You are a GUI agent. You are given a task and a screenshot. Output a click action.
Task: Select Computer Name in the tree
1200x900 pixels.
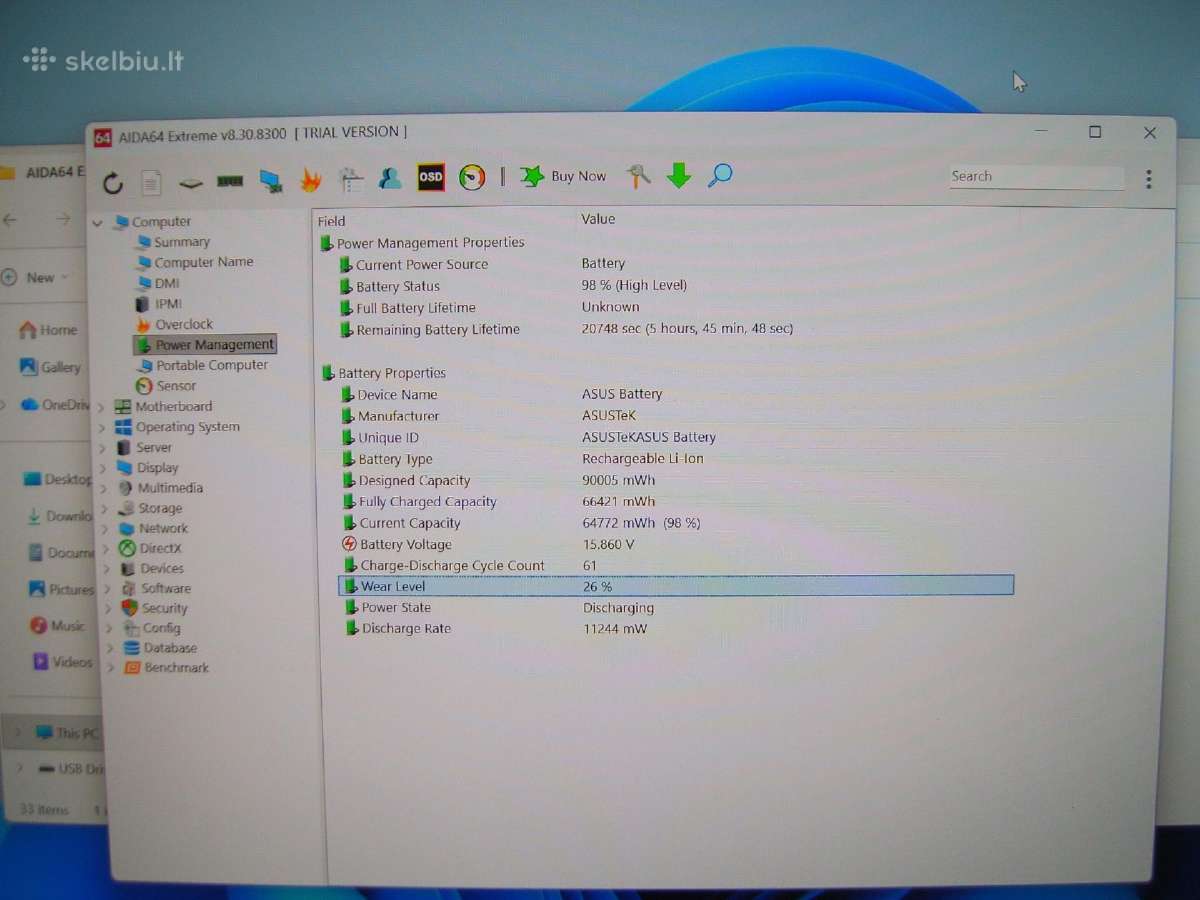tap(203, 262)
